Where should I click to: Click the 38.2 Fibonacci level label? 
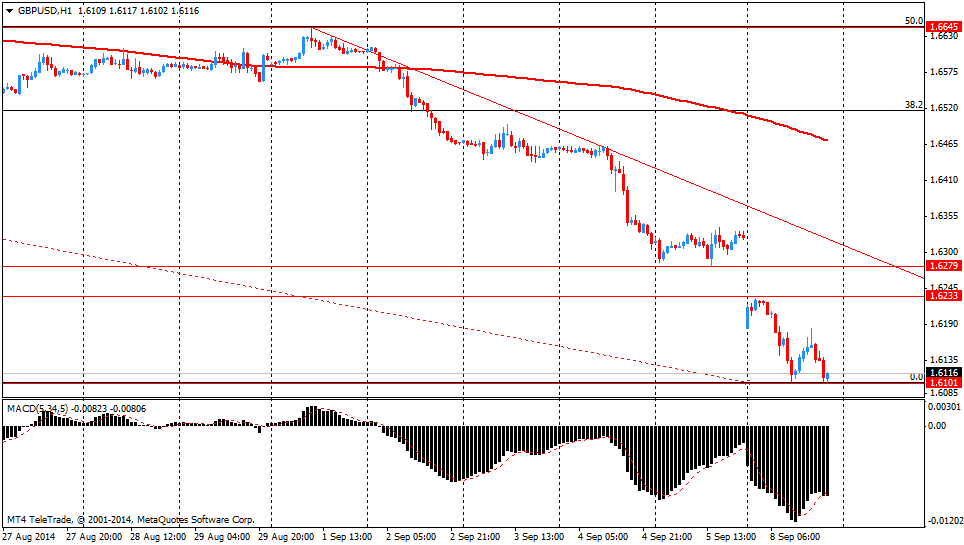[x=912, y=104]
